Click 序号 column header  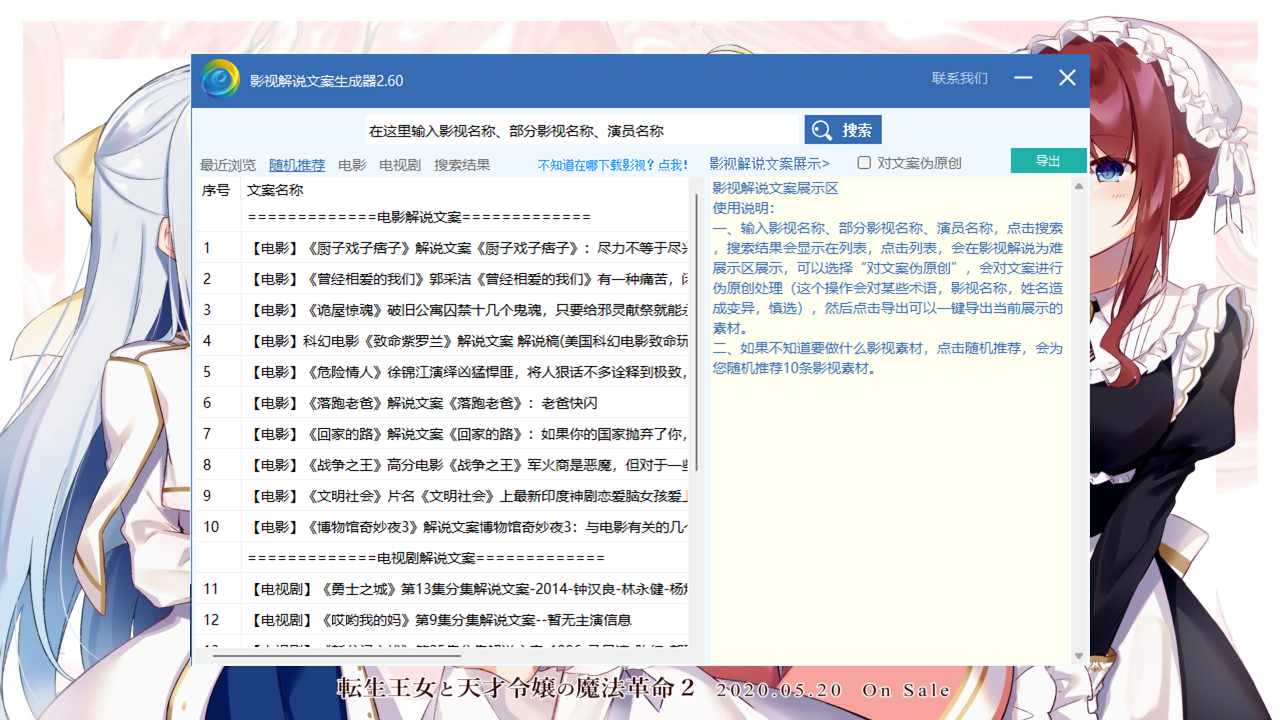coord(216,190)
